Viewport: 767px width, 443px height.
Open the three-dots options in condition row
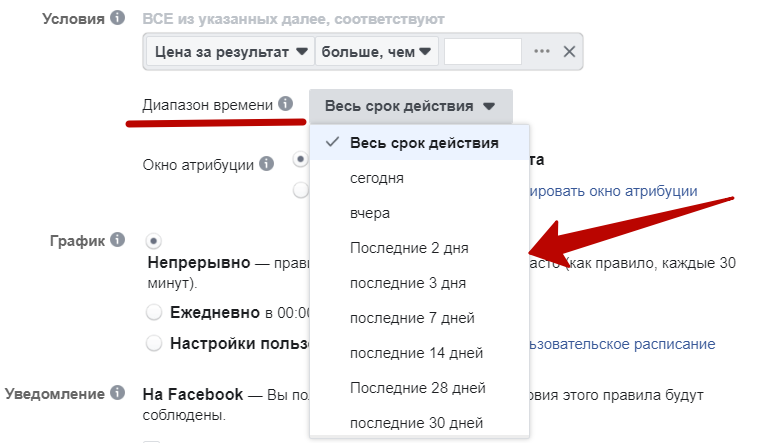pos(541,51)
